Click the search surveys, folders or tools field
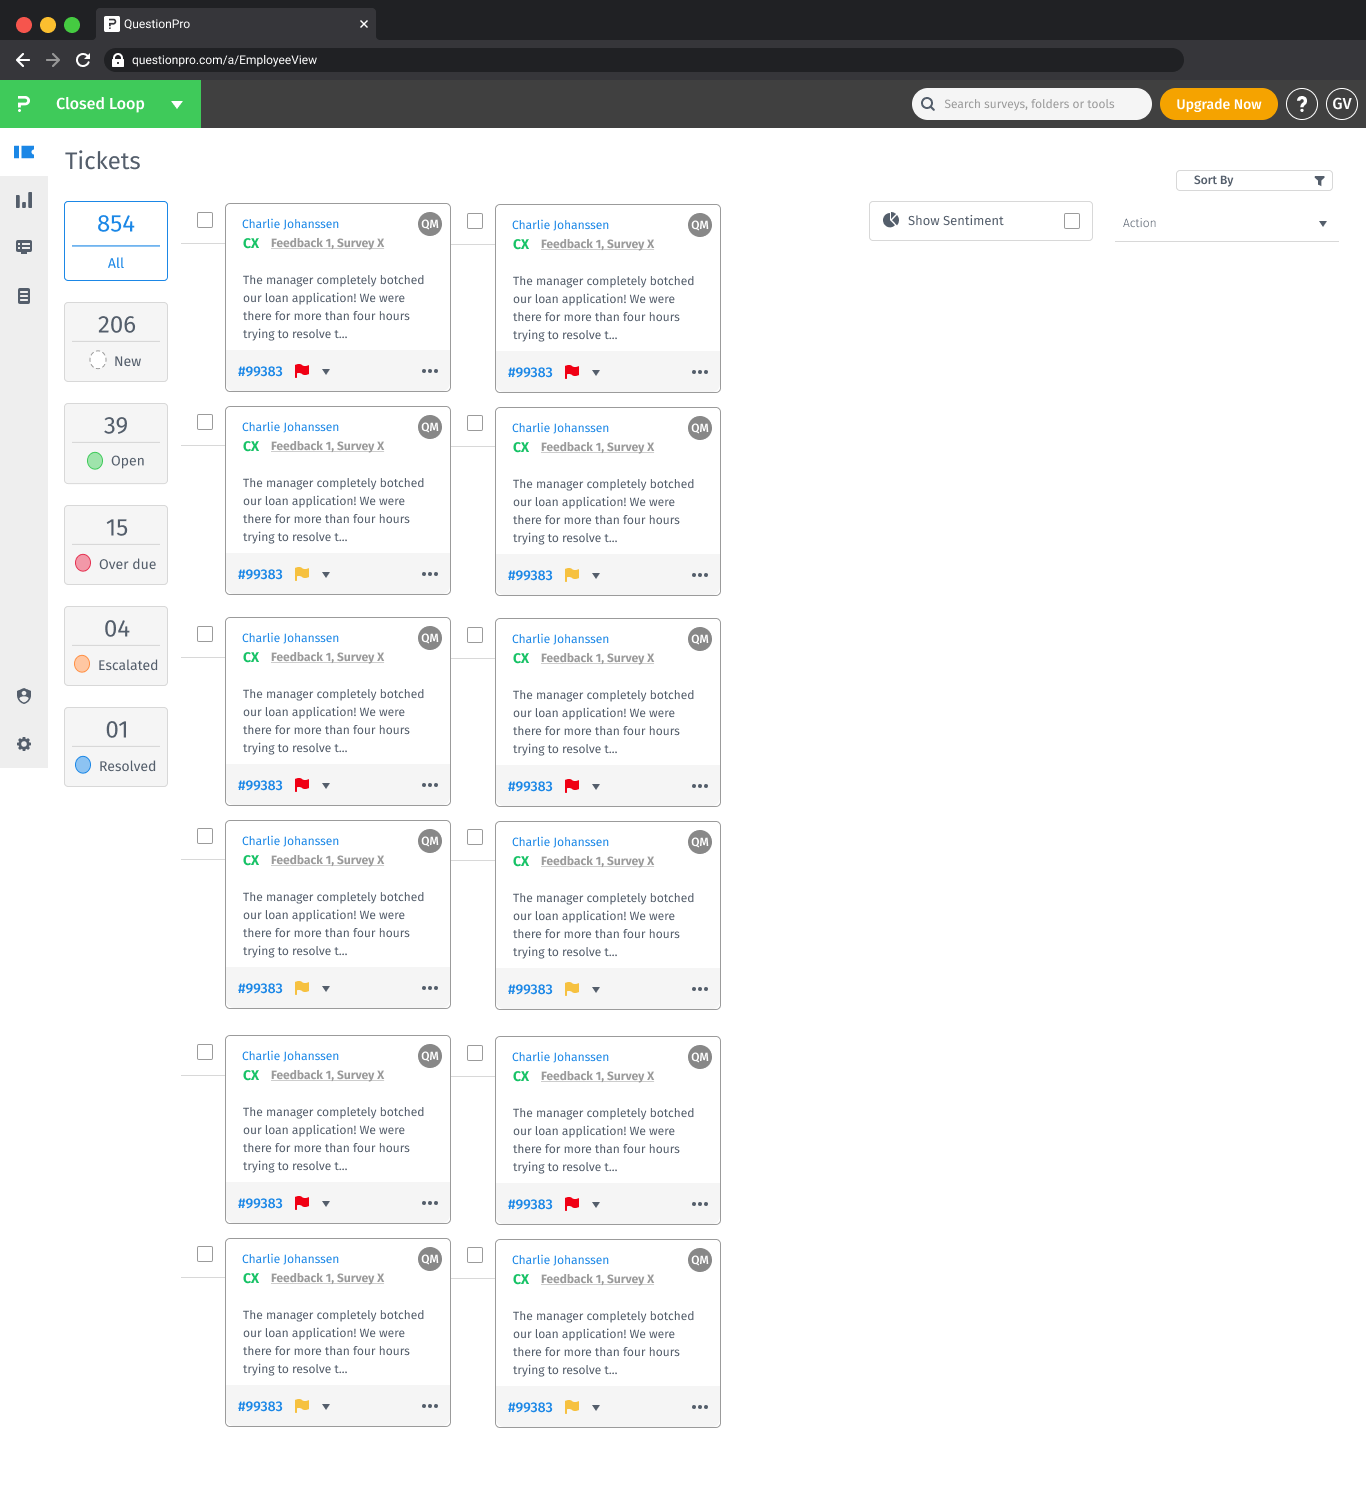Viewport: 1366px width, 1488px height. tap(1031, 104)
